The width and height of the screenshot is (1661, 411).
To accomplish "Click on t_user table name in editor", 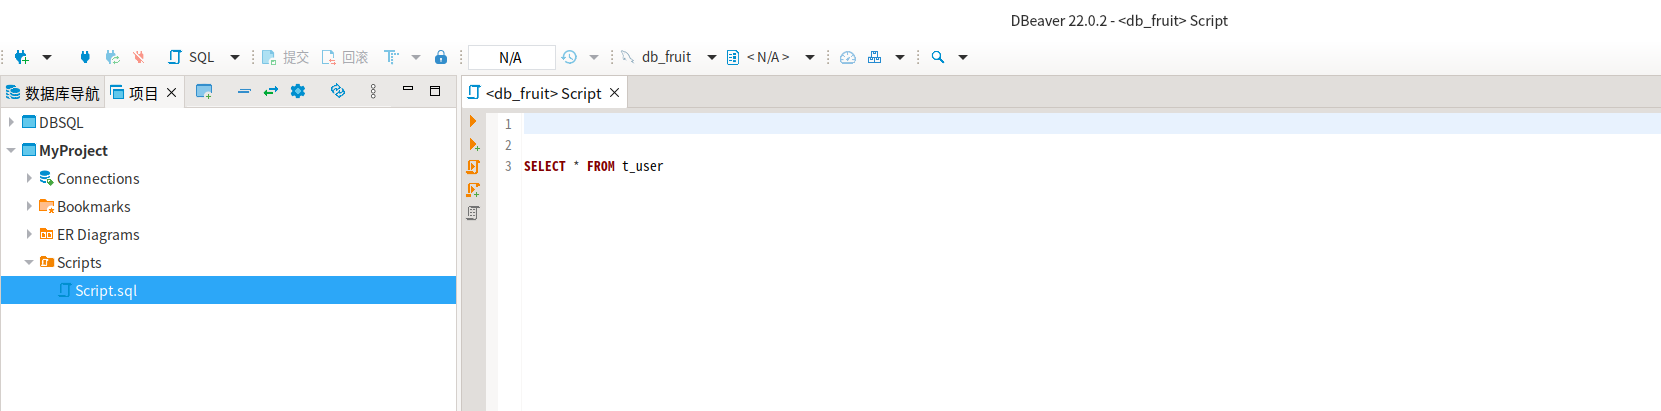I will 642,166.
